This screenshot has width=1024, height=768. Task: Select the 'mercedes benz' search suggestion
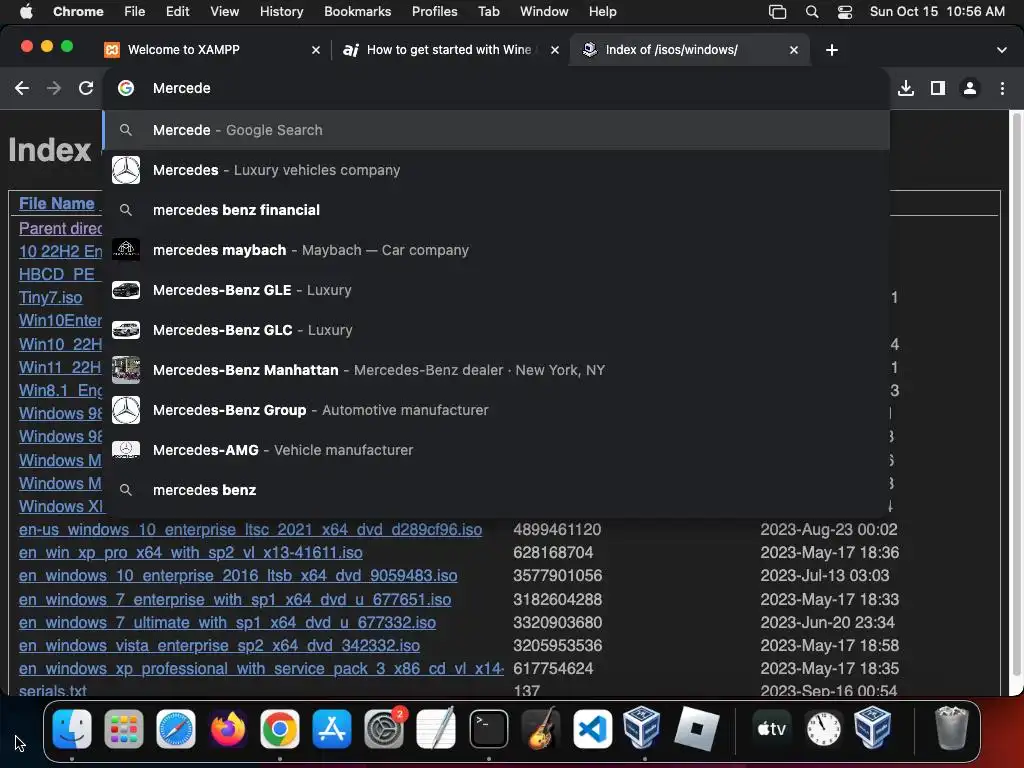point(496,490)
